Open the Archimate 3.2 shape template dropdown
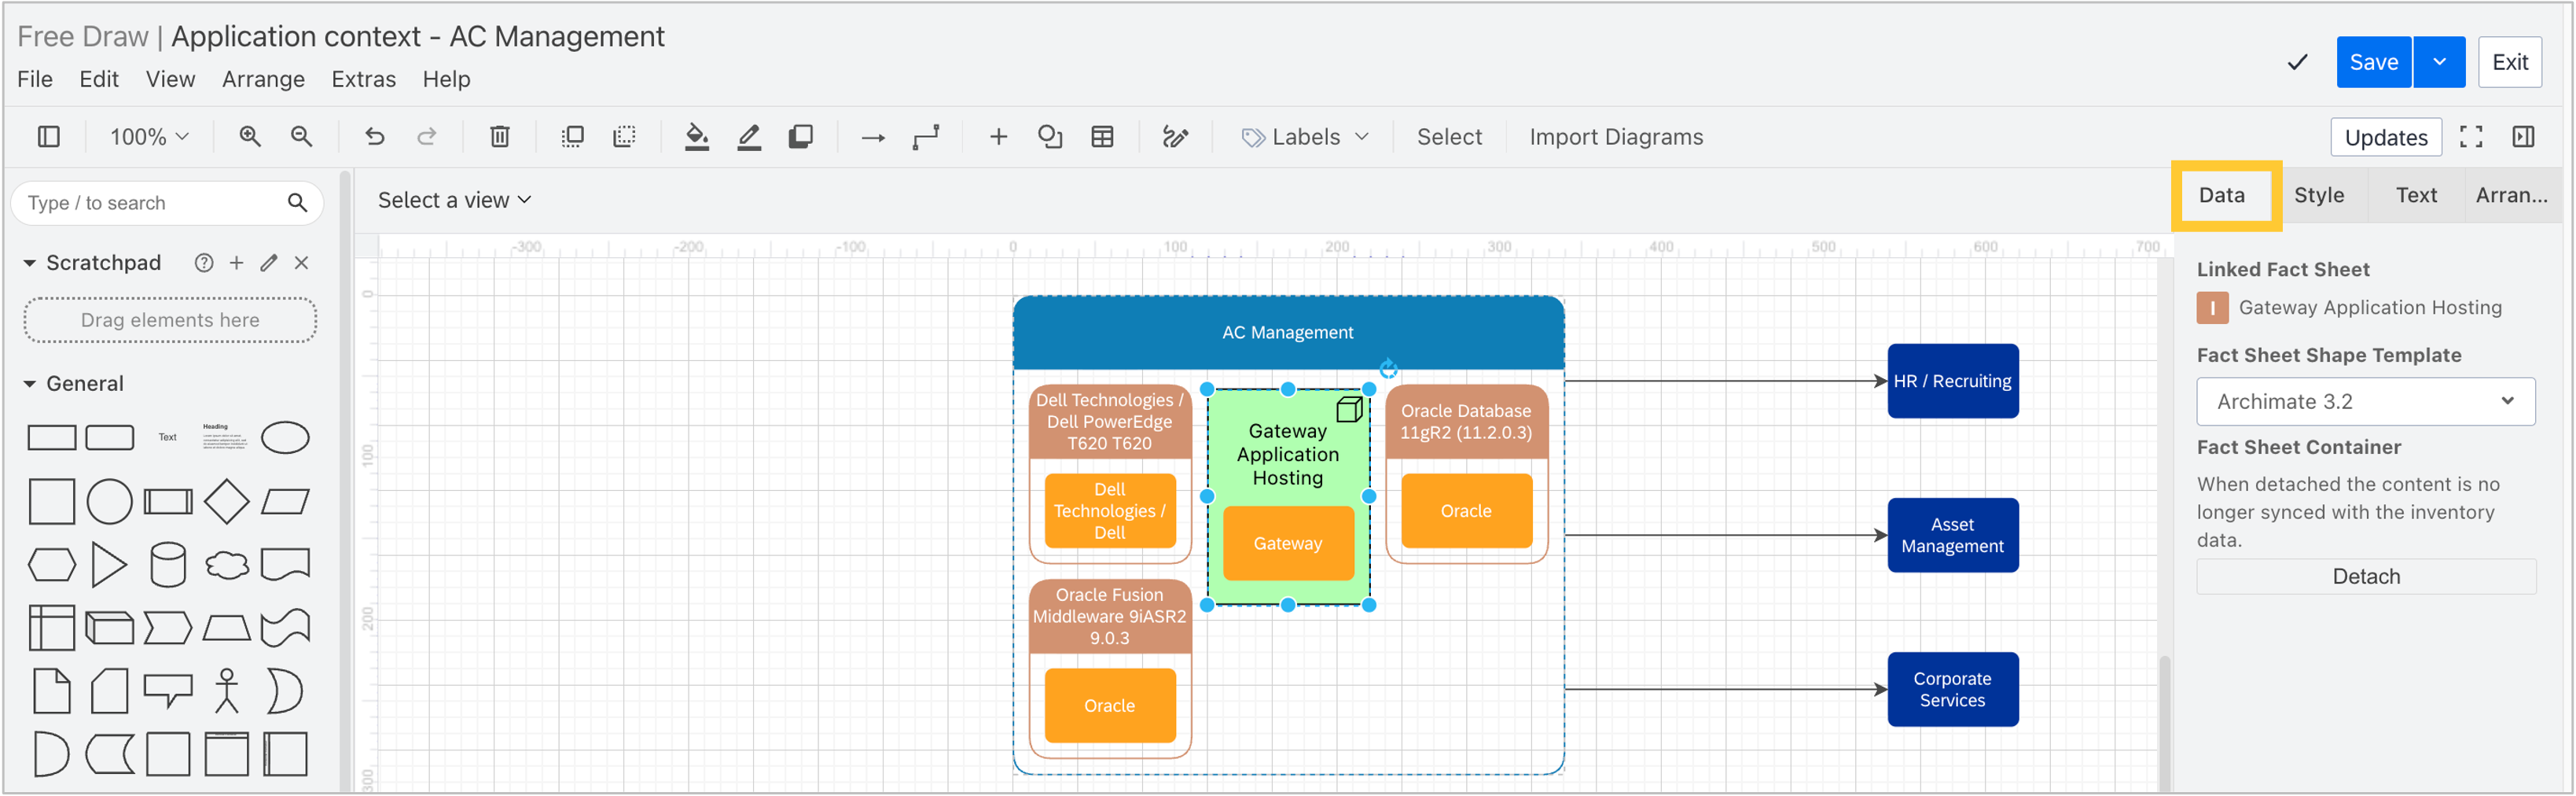This screenshot has width=2576, height=796. (2365, 401)
